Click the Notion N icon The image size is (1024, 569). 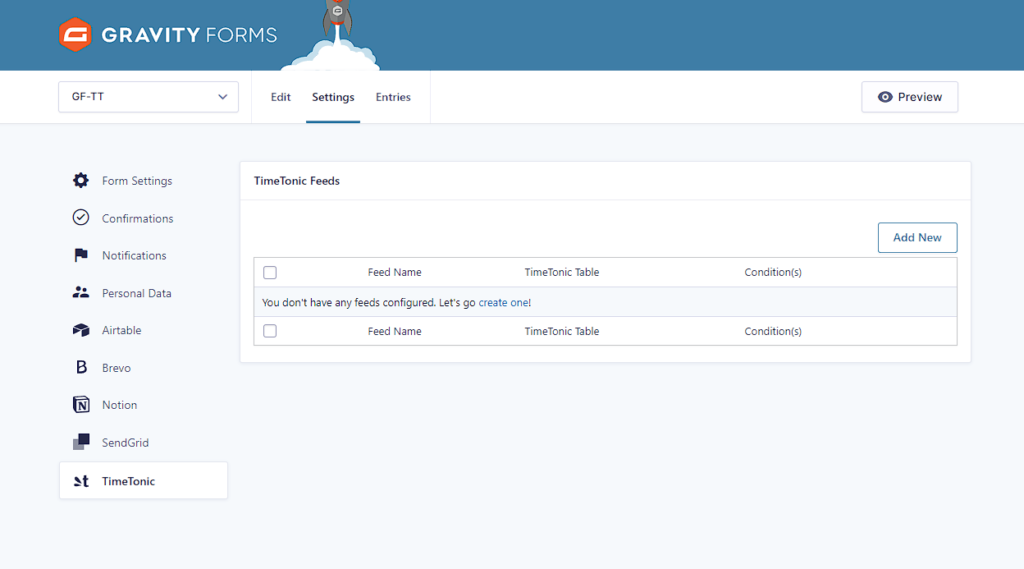pos(81,404)
